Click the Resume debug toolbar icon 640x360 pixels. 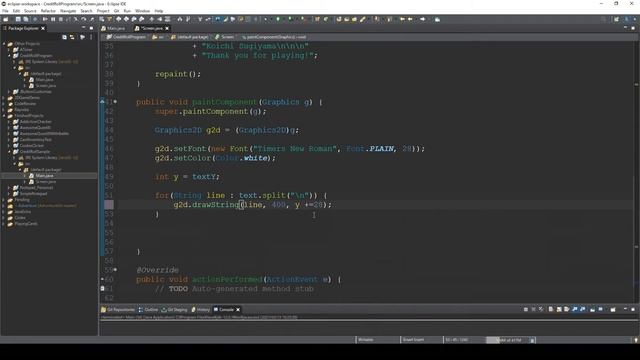[x=45, y=19]
